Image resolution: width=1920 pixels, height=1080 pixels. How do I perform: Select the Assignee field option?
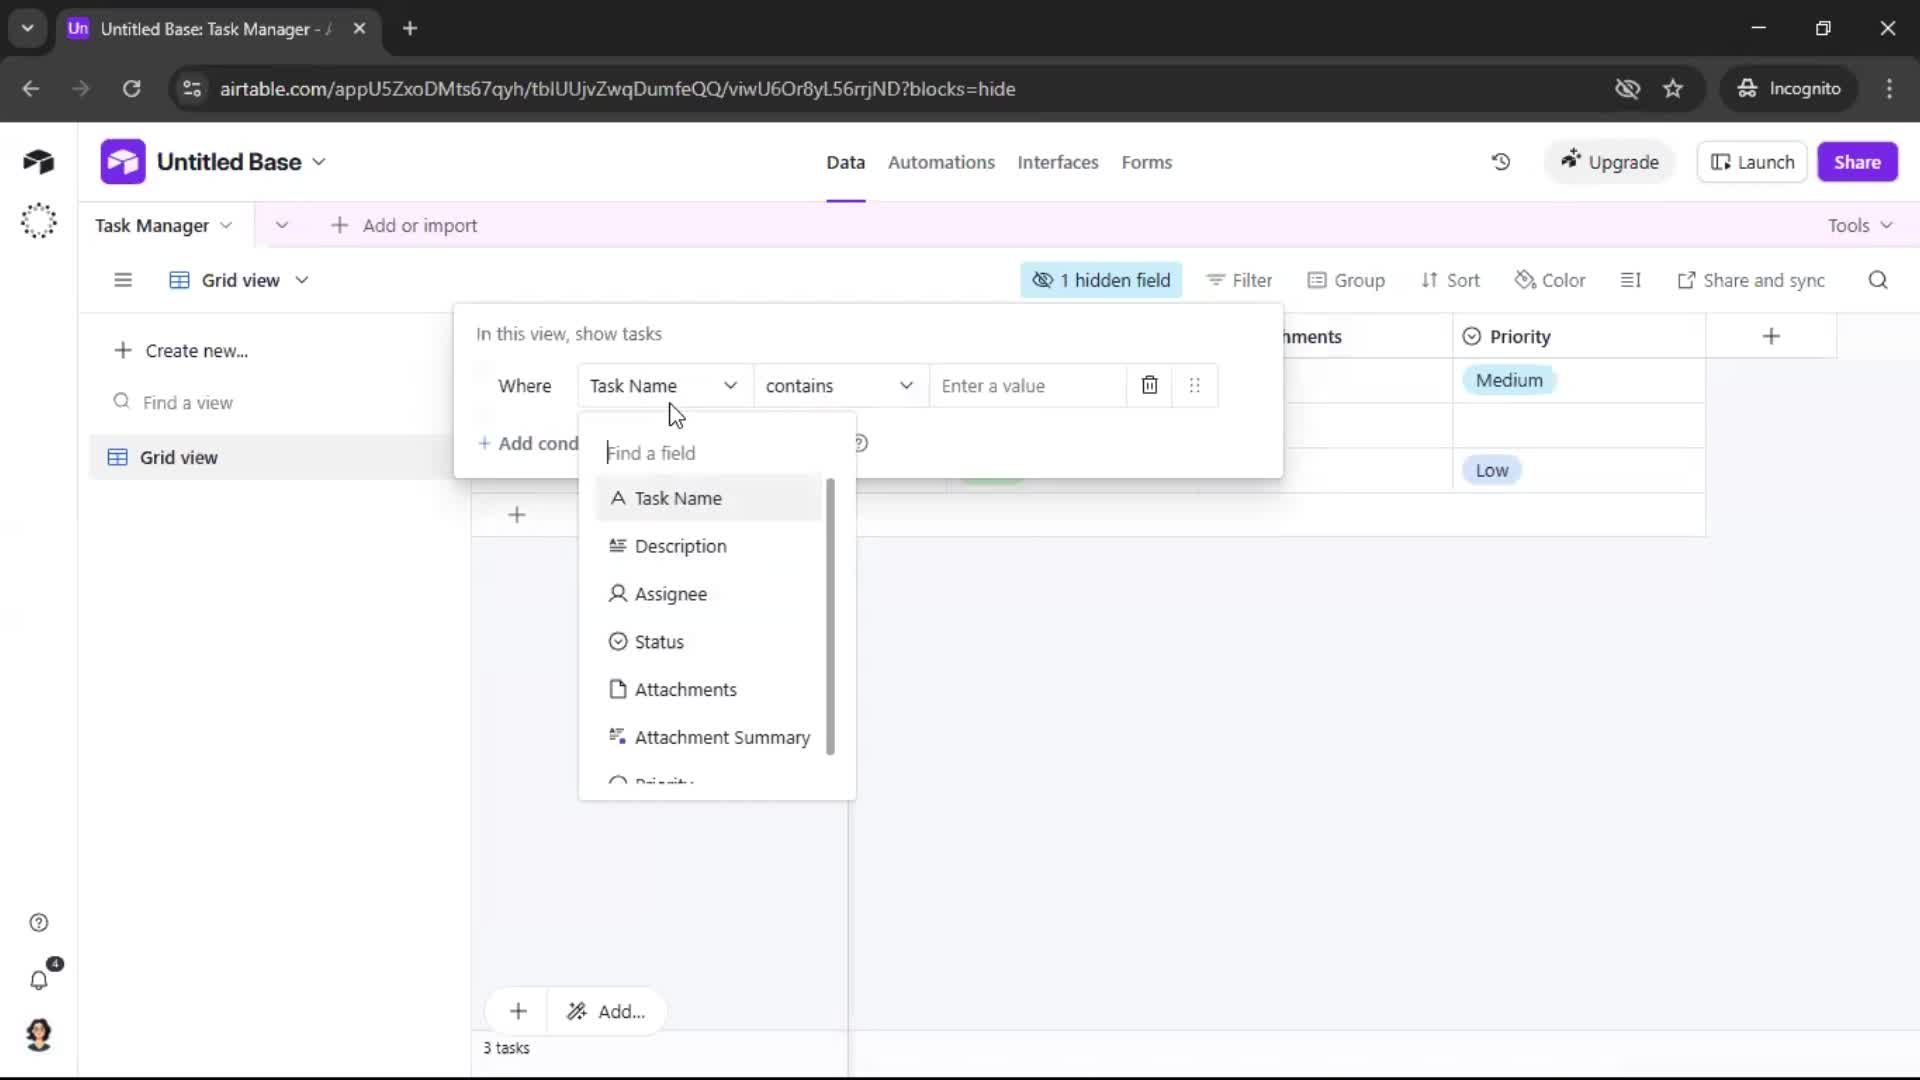709,594
